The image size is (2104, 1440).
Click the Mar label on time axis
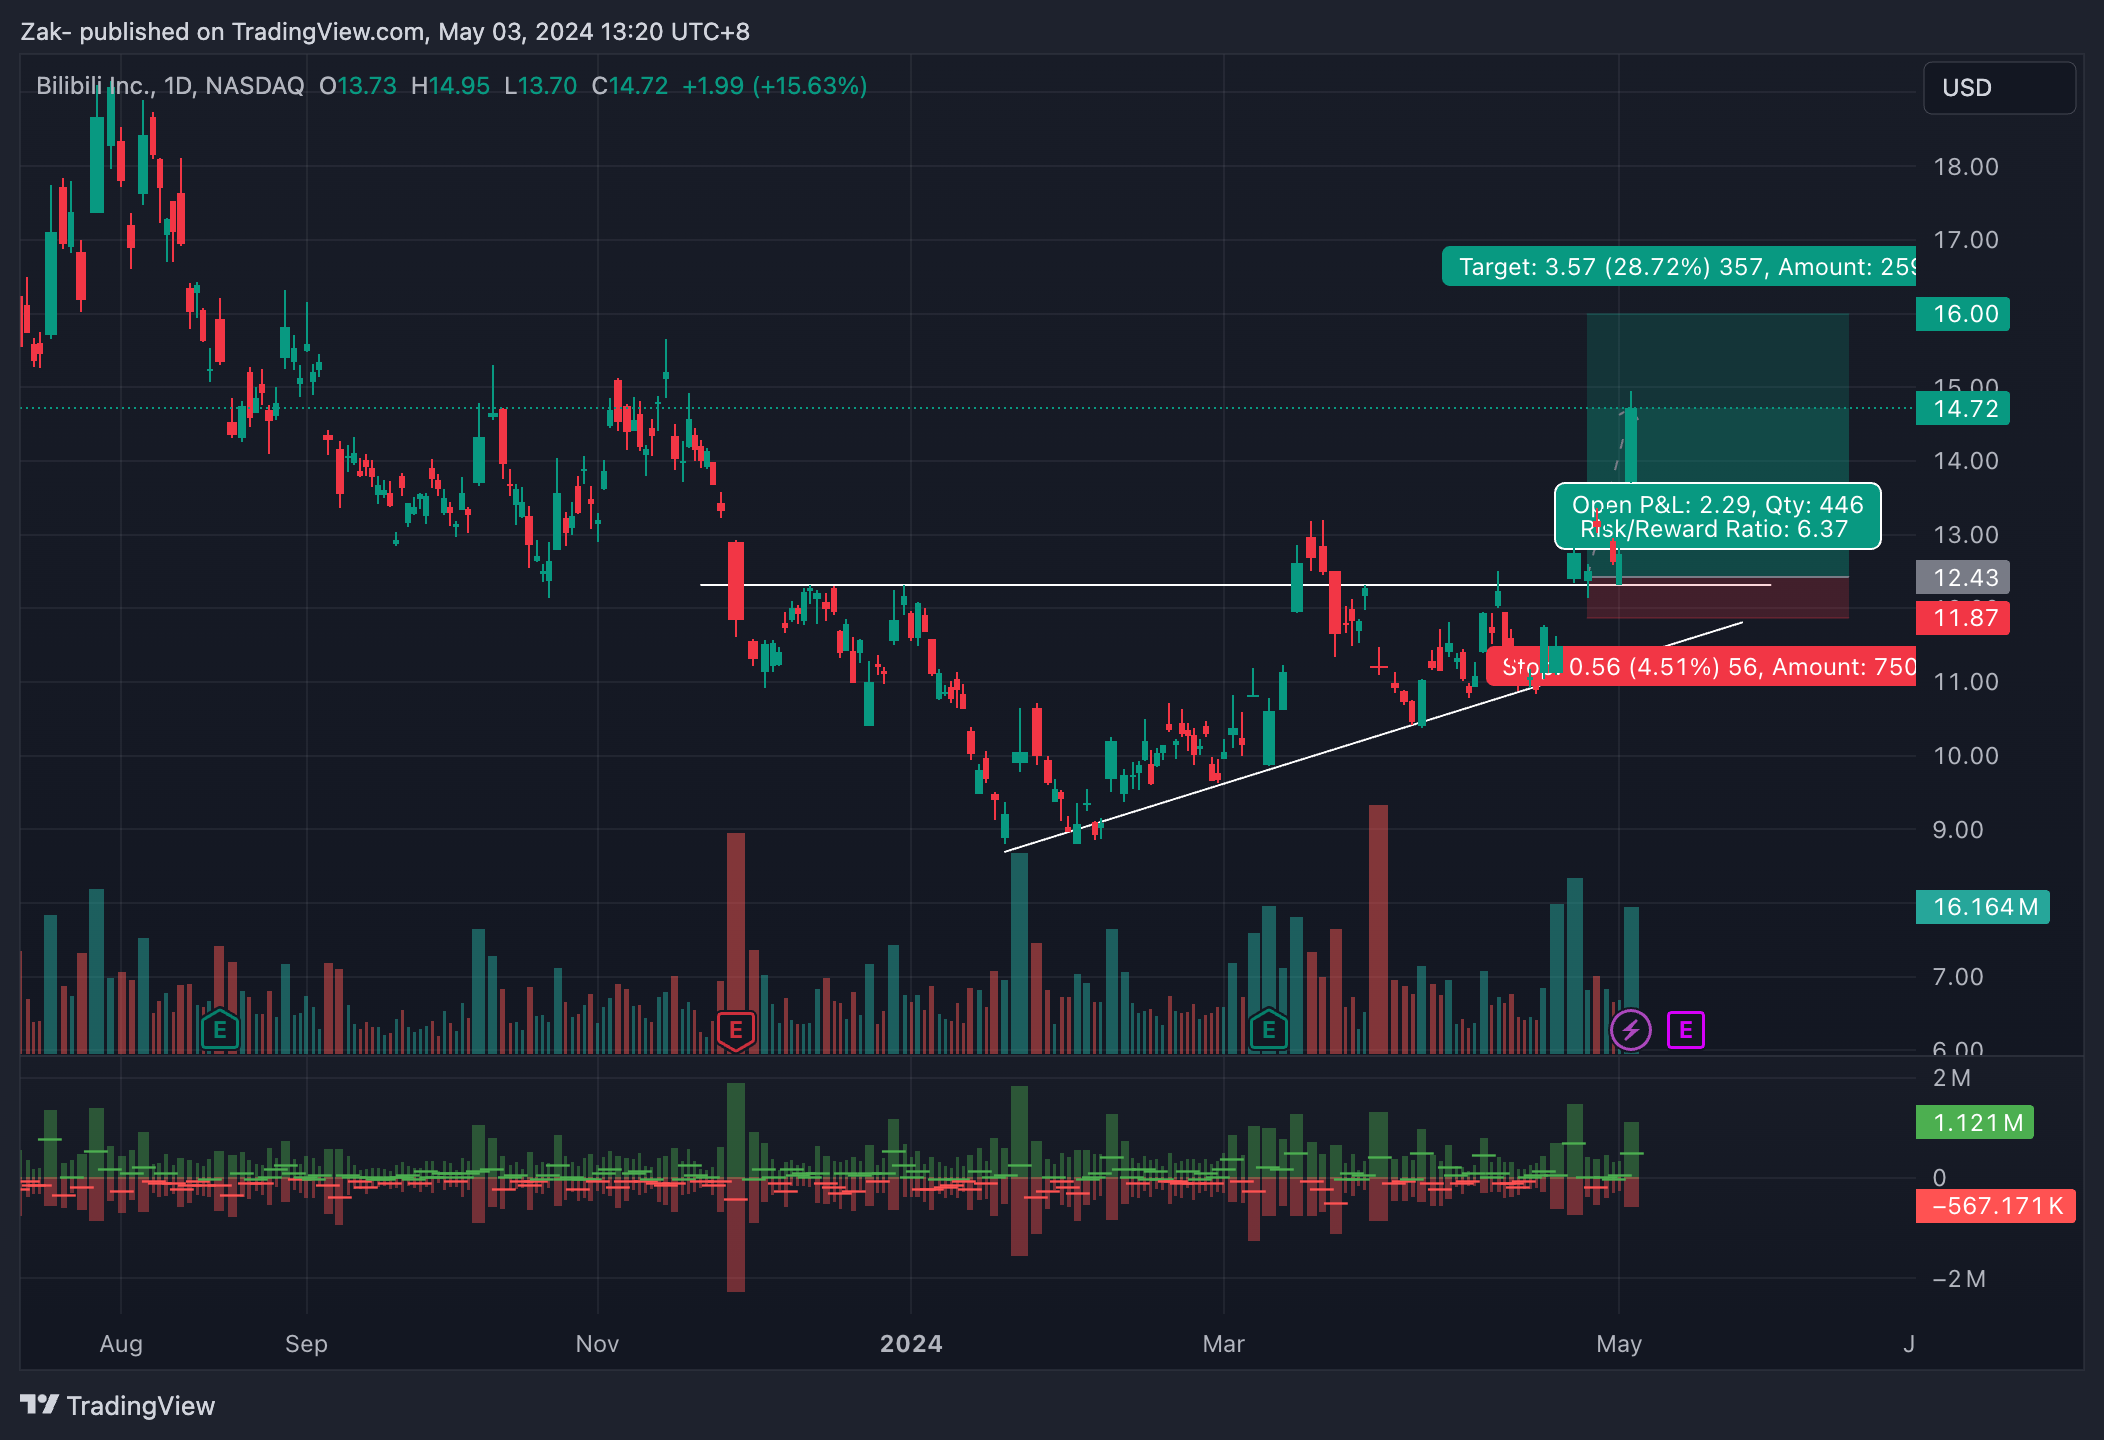(1224, 1344)
